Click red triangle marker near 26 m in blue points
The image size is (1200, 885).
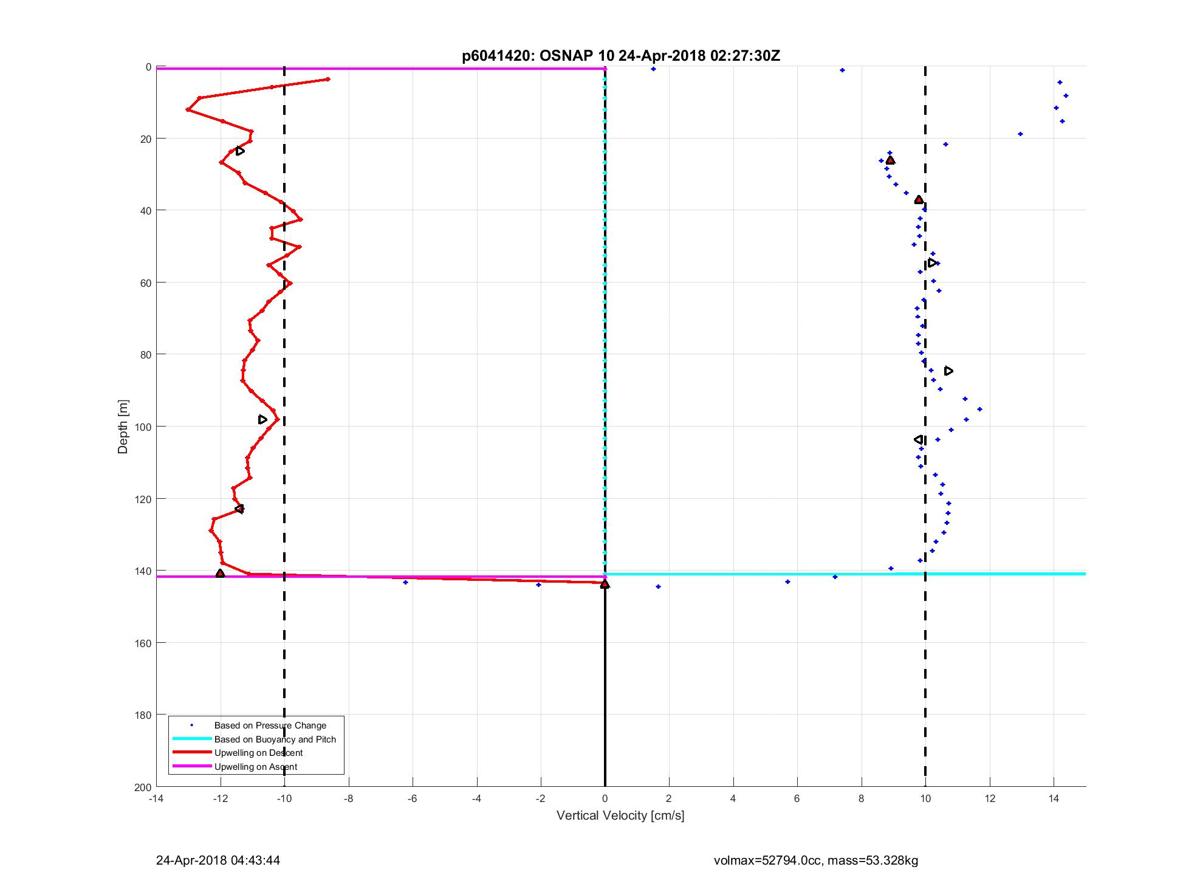coord(890,160)
